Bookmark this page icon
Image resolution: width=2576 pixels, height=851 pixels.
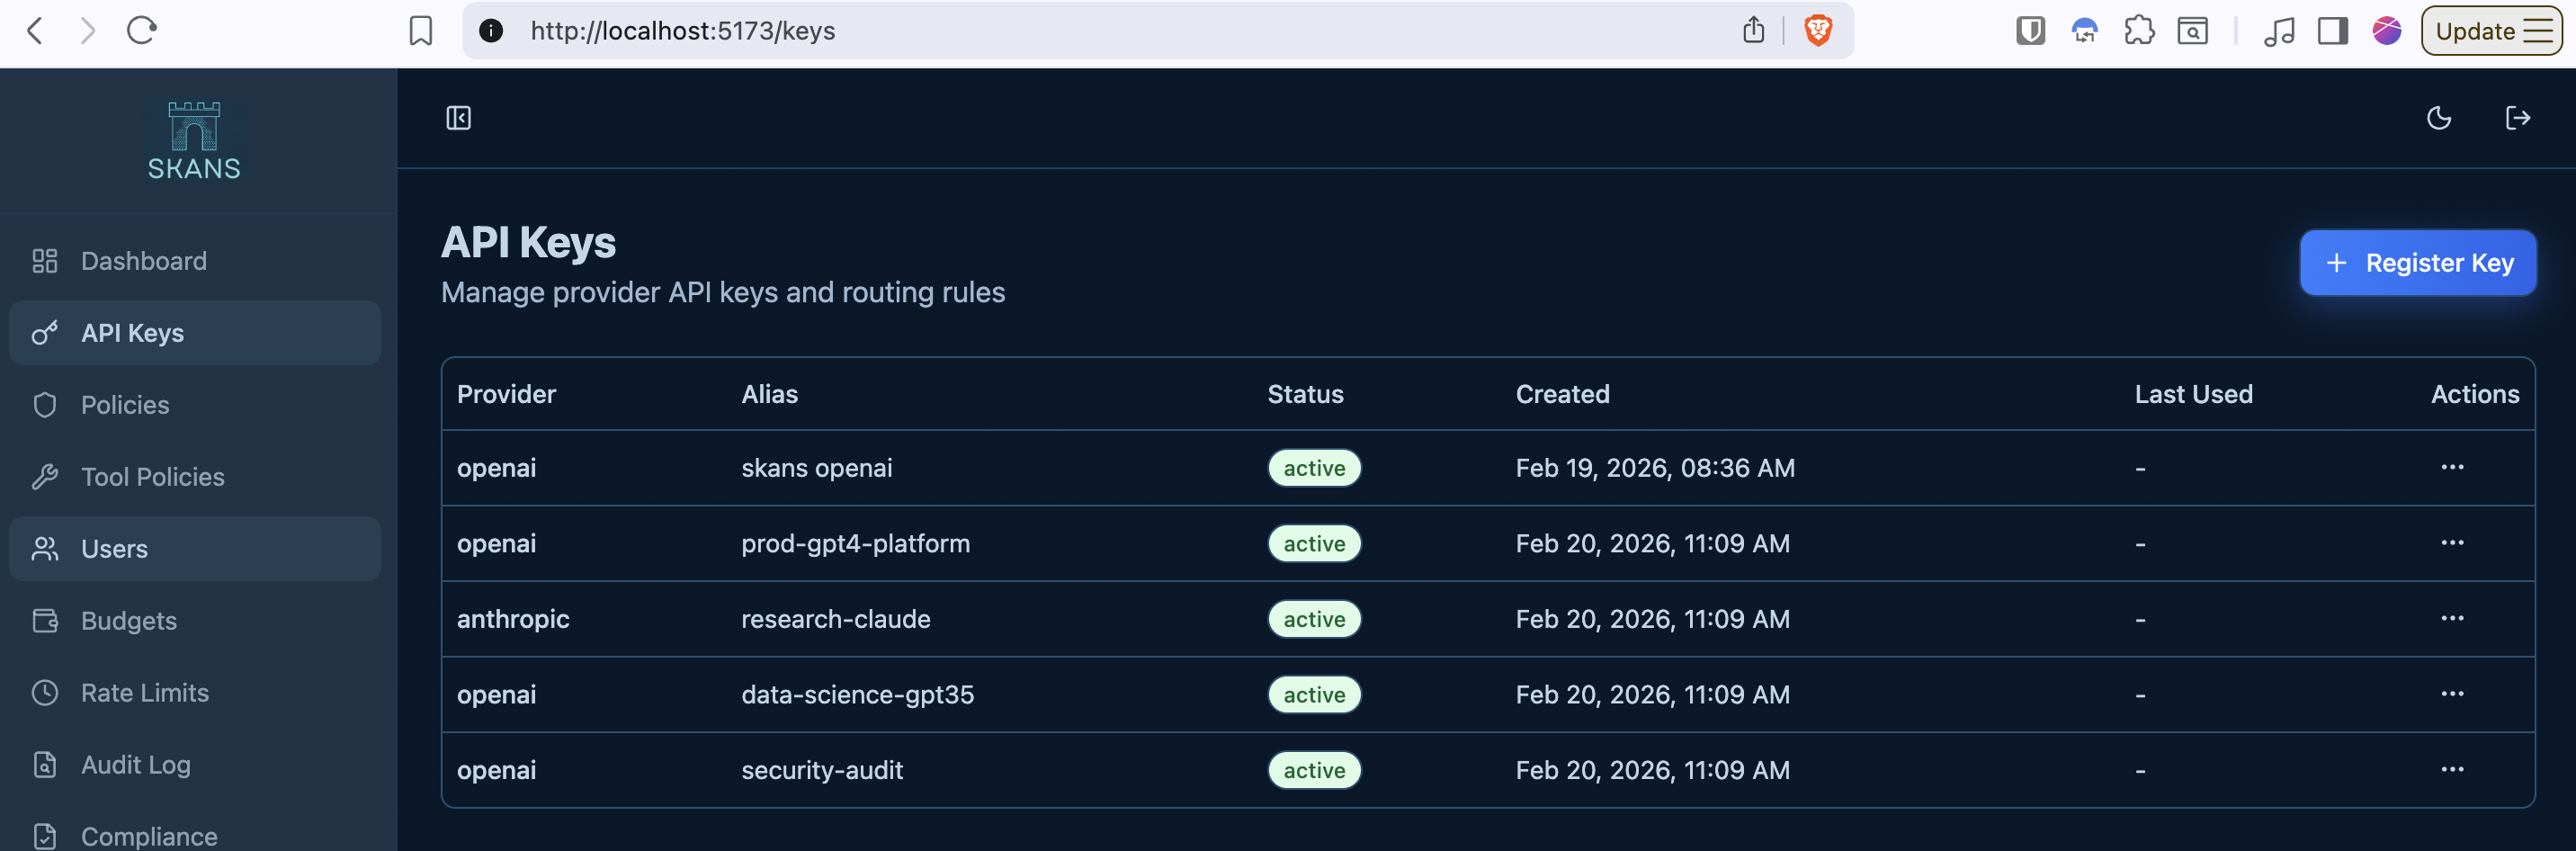(x=421, y=31)
